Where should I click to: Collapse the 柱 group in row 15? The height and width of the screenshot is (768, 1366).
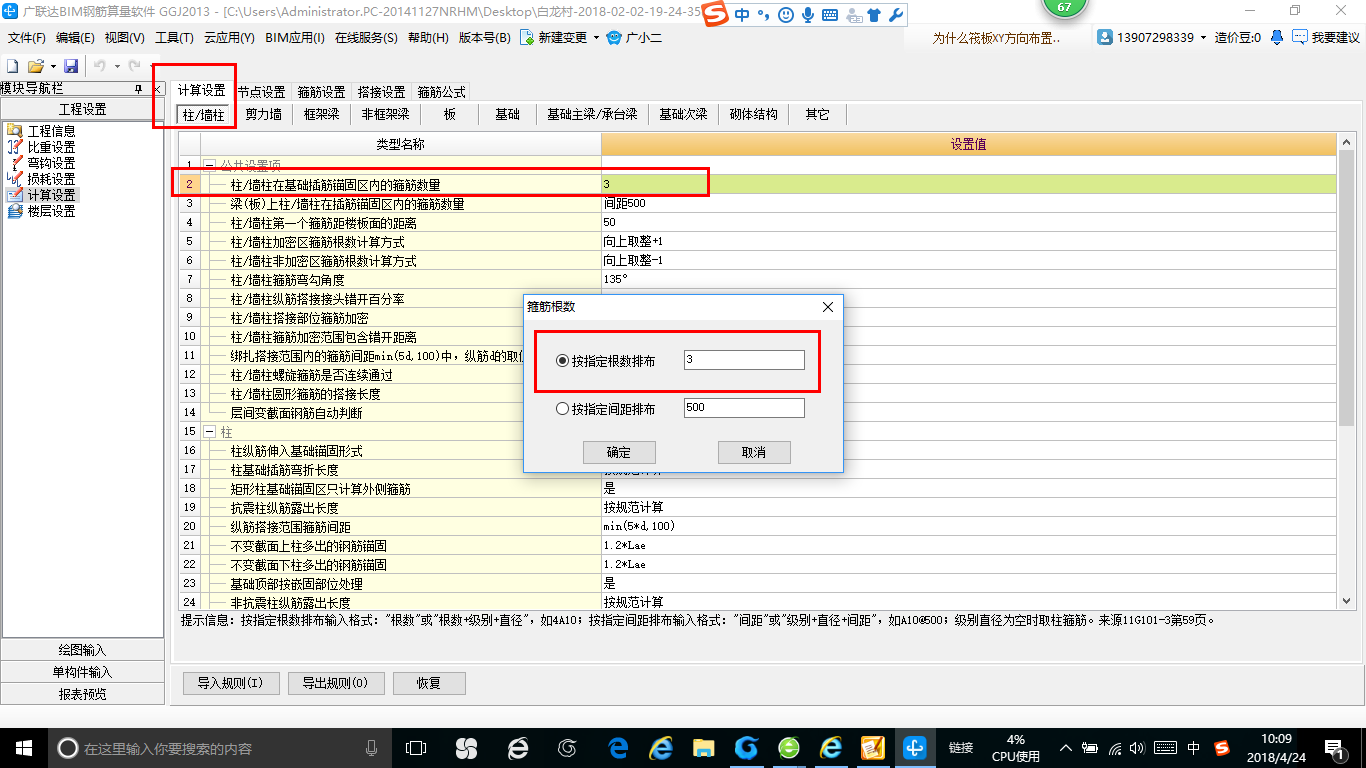coord(209,432)
